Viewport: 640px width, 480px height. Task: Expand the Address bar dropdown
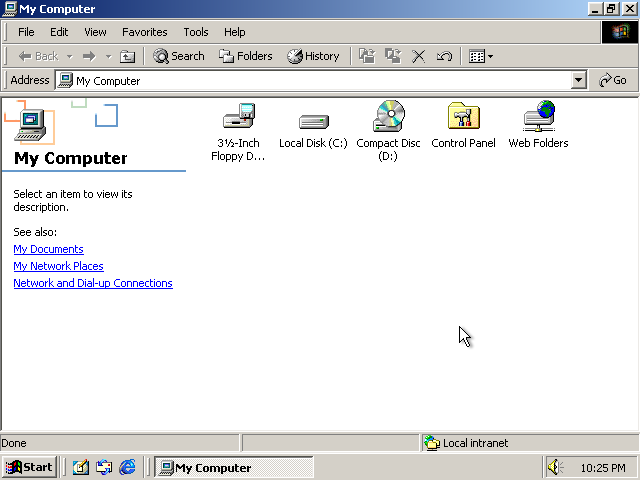(x=578, y=80)
